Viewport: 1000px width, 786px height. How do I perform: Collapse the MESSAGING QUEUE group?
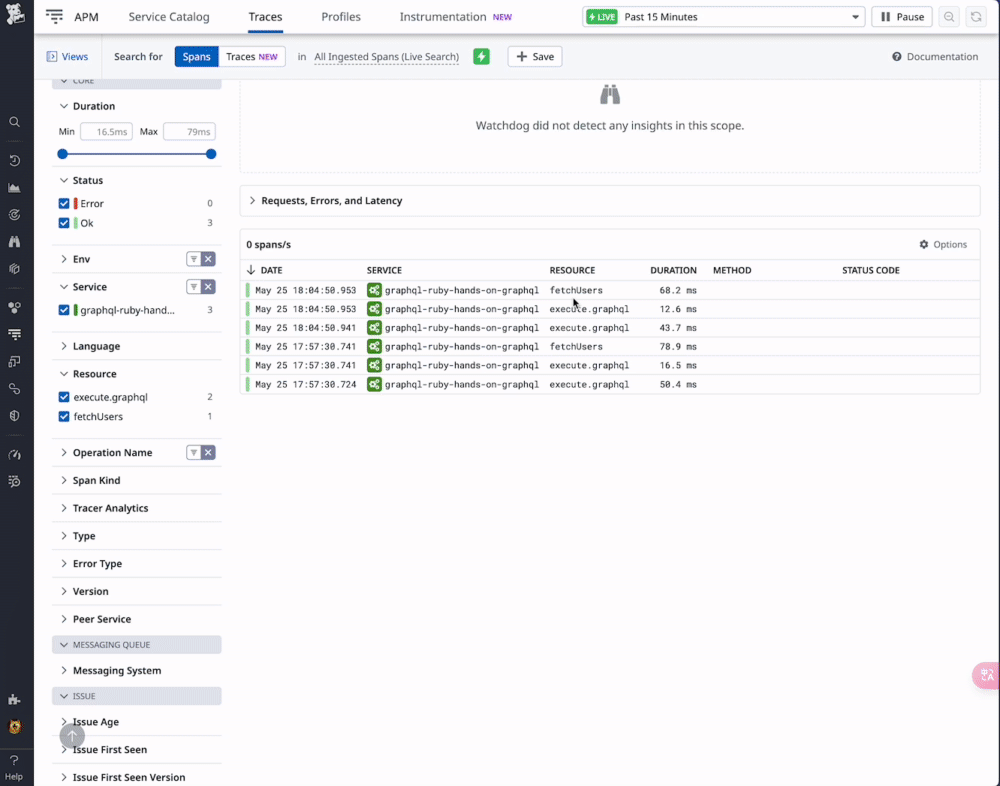click(x=136, y=644)
